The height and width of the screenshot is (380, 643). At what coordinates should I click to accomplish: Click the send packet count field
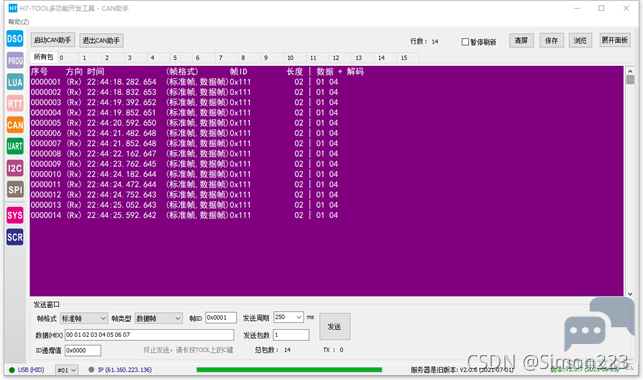coord(291,335)
